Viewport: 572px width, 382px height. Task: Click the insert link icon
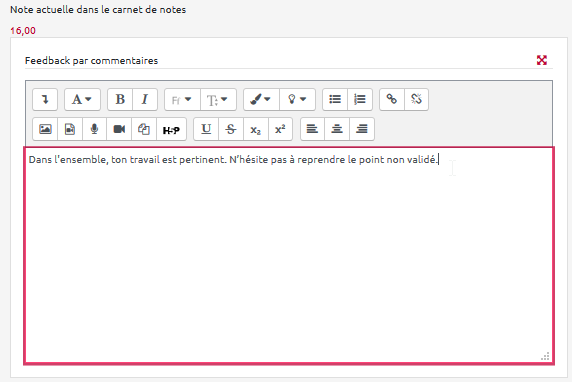pyautogui.click(x=392, y=99)
